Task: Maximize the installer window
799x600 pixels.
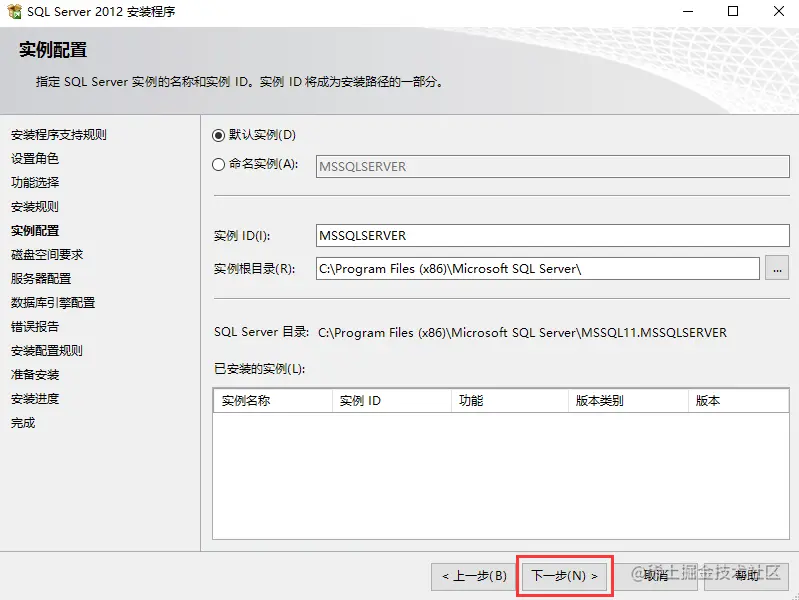Action: (x=733, y=11)
